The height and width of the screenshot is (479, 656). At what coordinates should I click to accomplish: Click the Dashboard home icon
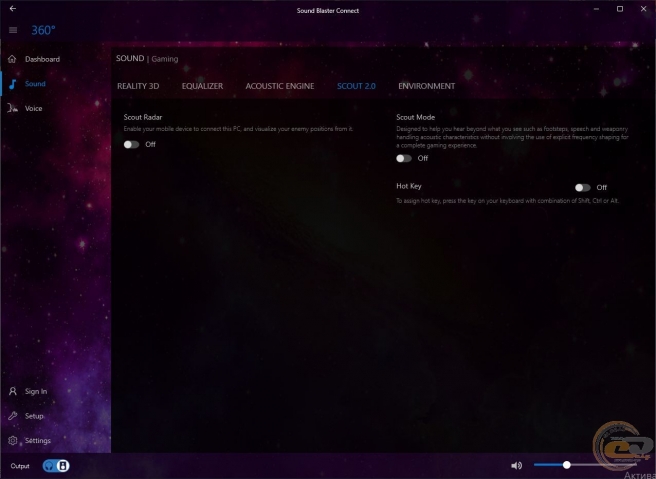(12, 59)
